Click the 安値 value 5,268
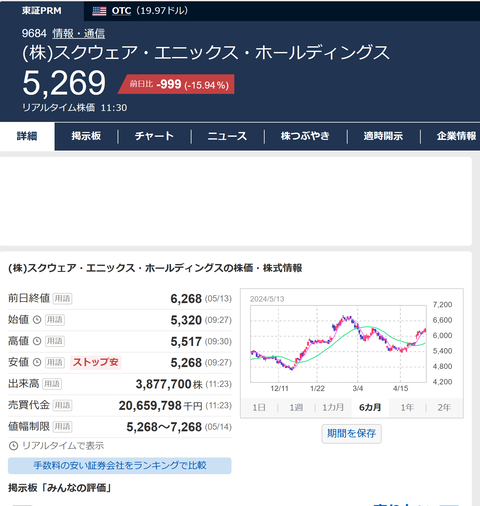Viewport: 480px width, 506px height. pyautogui.click(x=186, y=363)
